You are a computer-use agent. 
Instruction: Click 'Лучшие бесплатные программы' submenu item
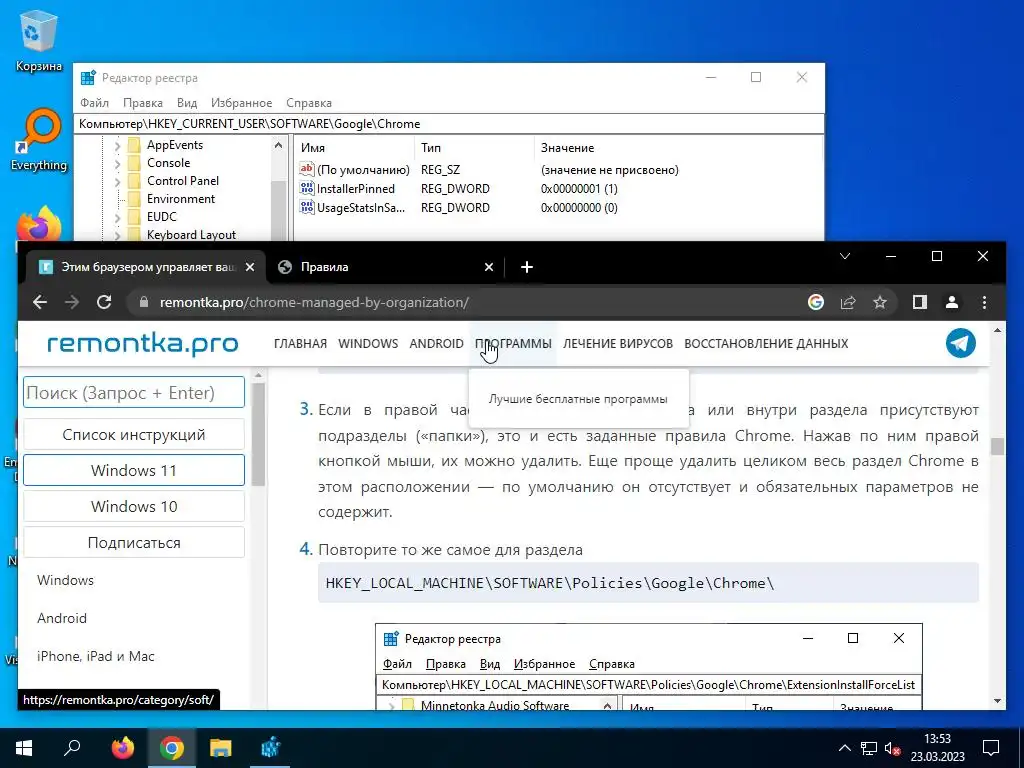click(578, 399)
